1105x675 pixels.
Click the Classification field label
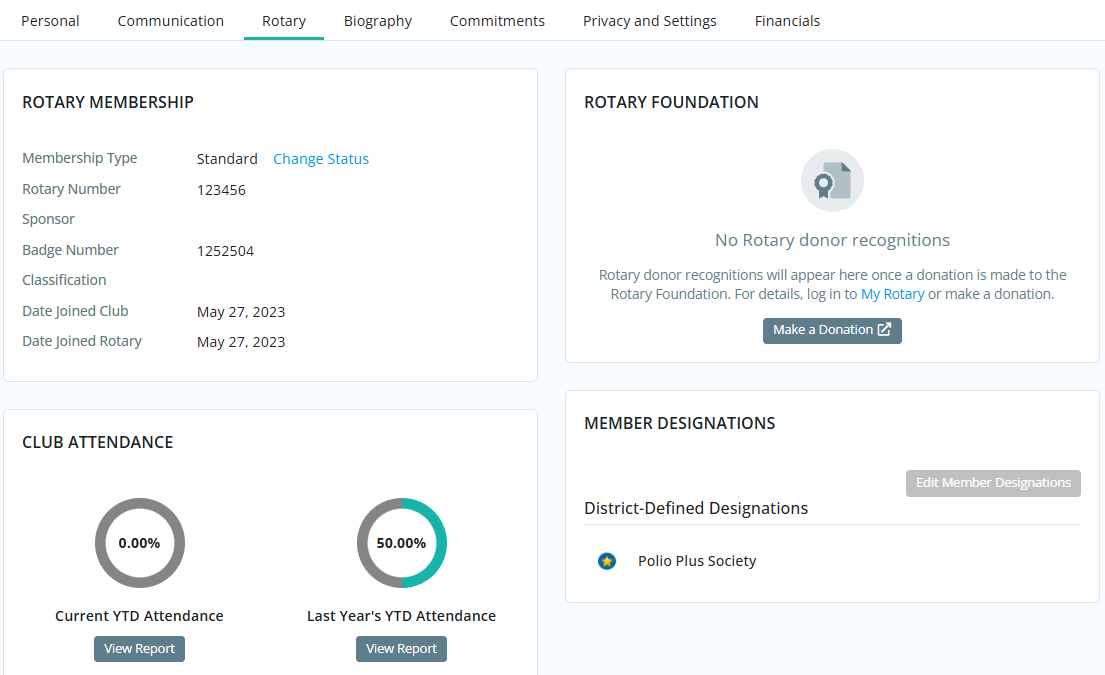tap(64, 280)
